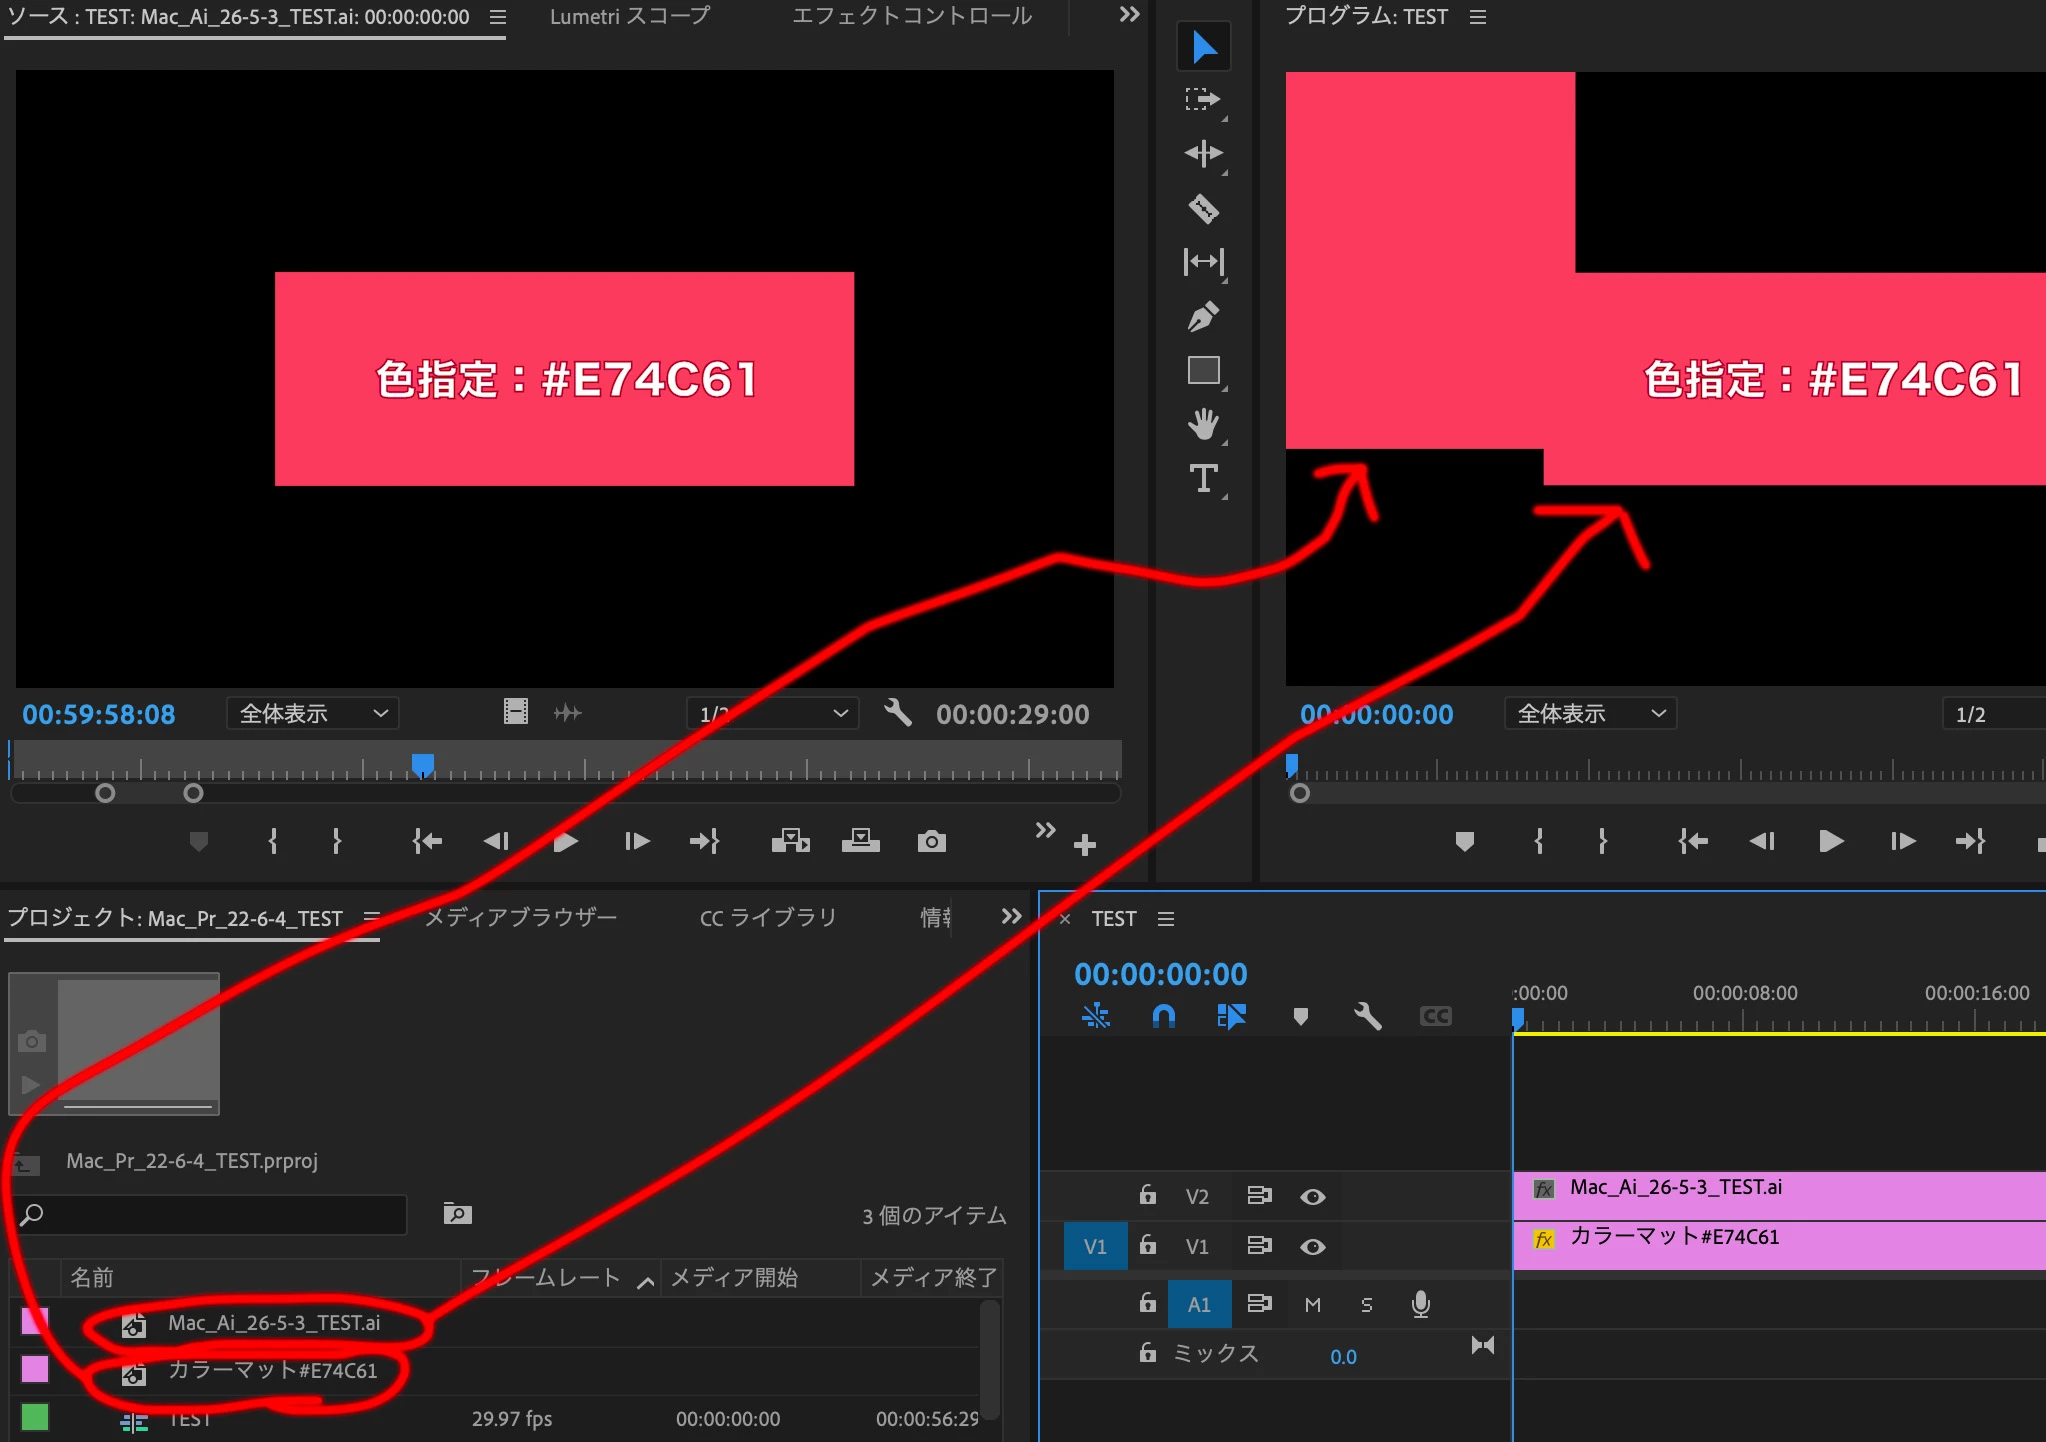Image resolution: width=2046 pixels, height=1442 pixels.
Task: Sort by 名前 column header
Action: pyautogui.click(x=92, y=1277)
